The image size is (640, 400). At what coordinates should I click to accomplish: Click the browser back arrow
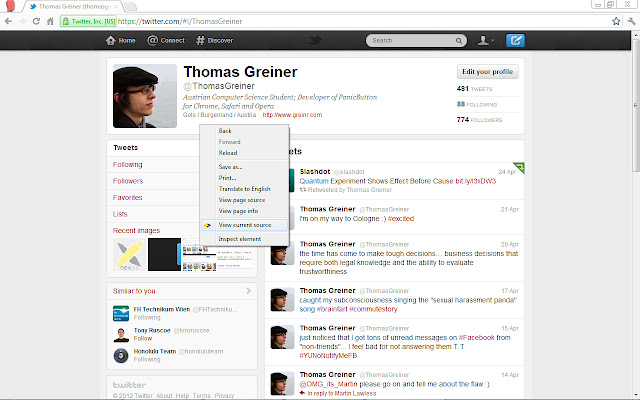click(12, 20)
